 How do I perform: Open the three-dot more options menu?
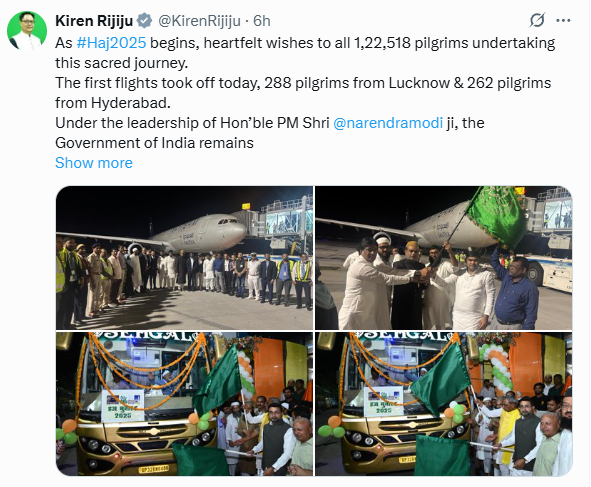pyautogui.click(x=563, y=20)
